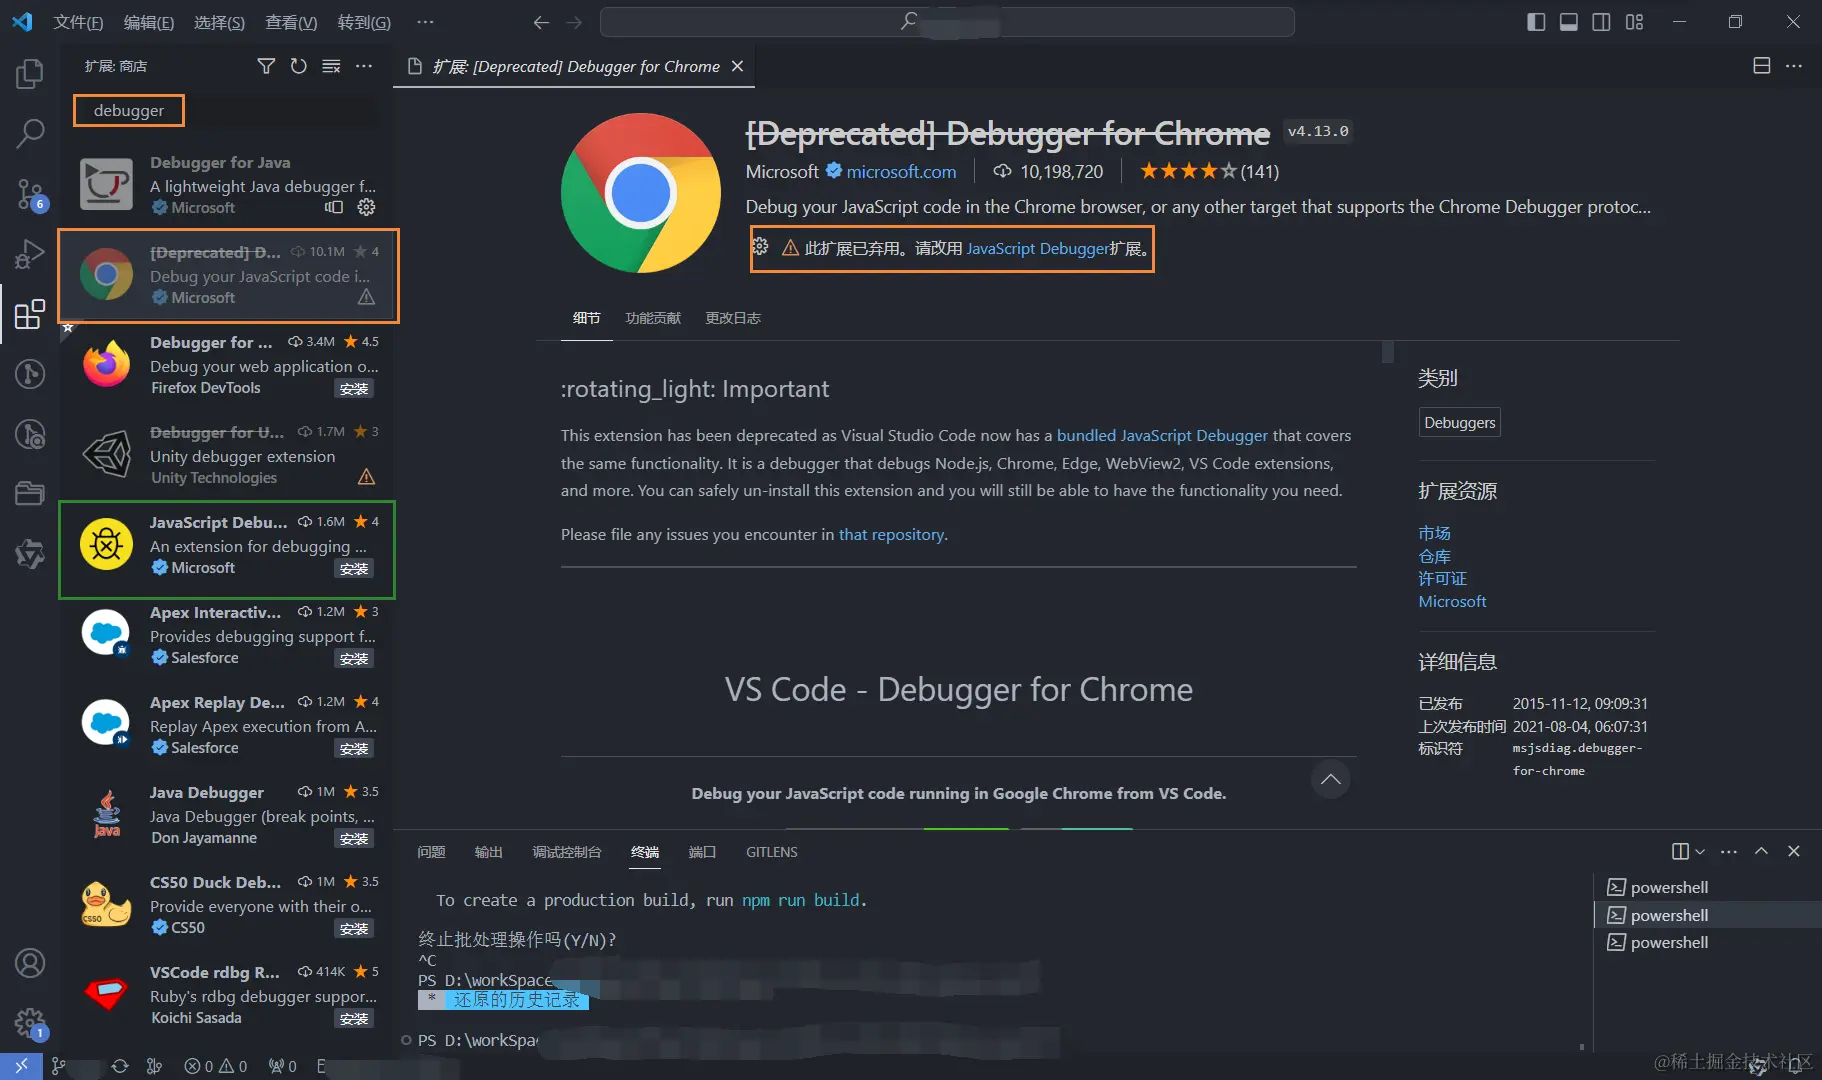Toggle the bottom panel visibility

[x=1569, y=22]
